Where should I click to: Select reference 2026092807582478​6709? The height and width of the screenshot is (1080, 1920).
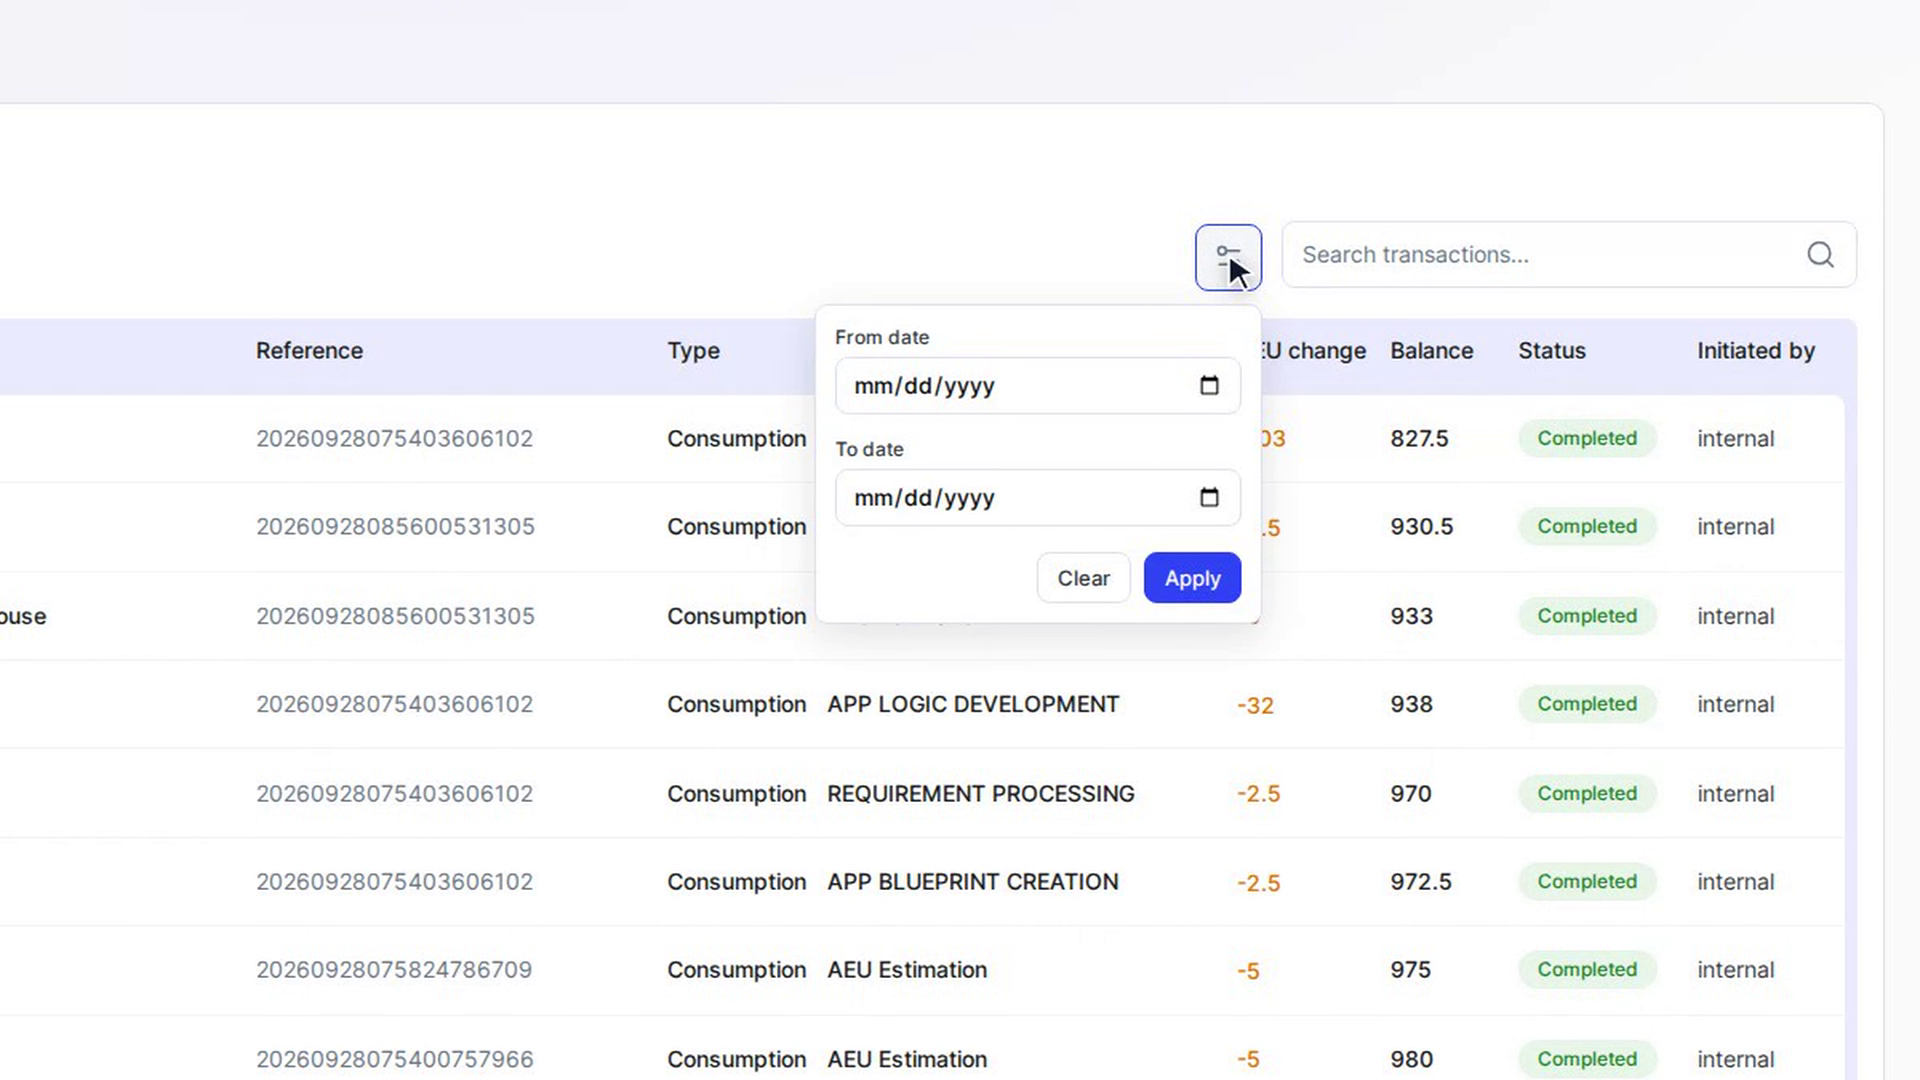click(x=394, y=970)
